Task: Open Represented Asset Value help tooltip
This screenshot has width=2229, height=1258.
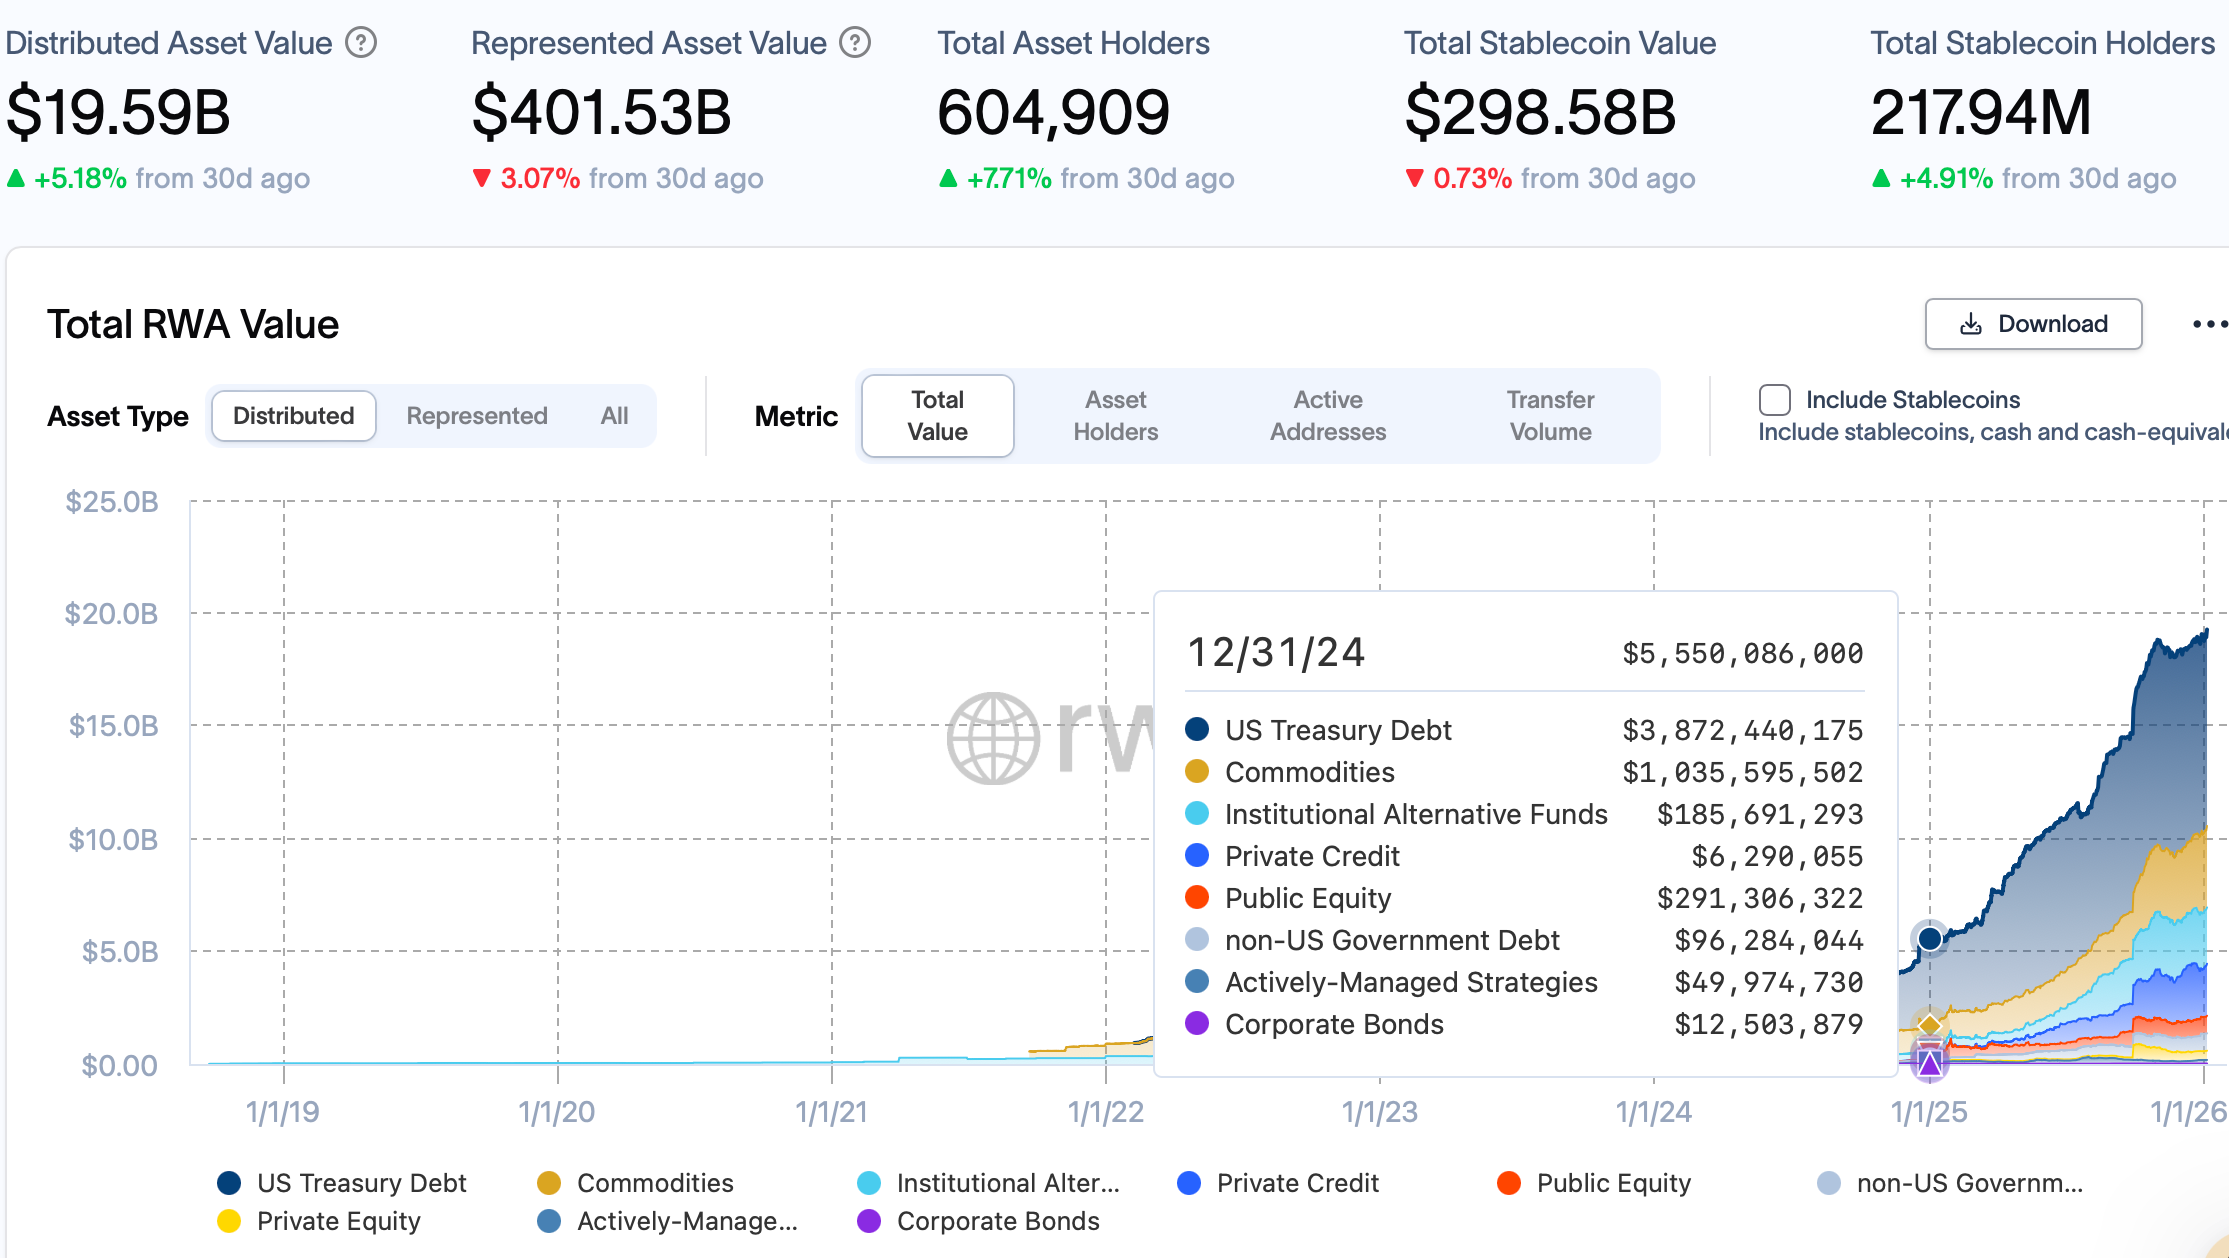Action: click(x=855, y=42)
